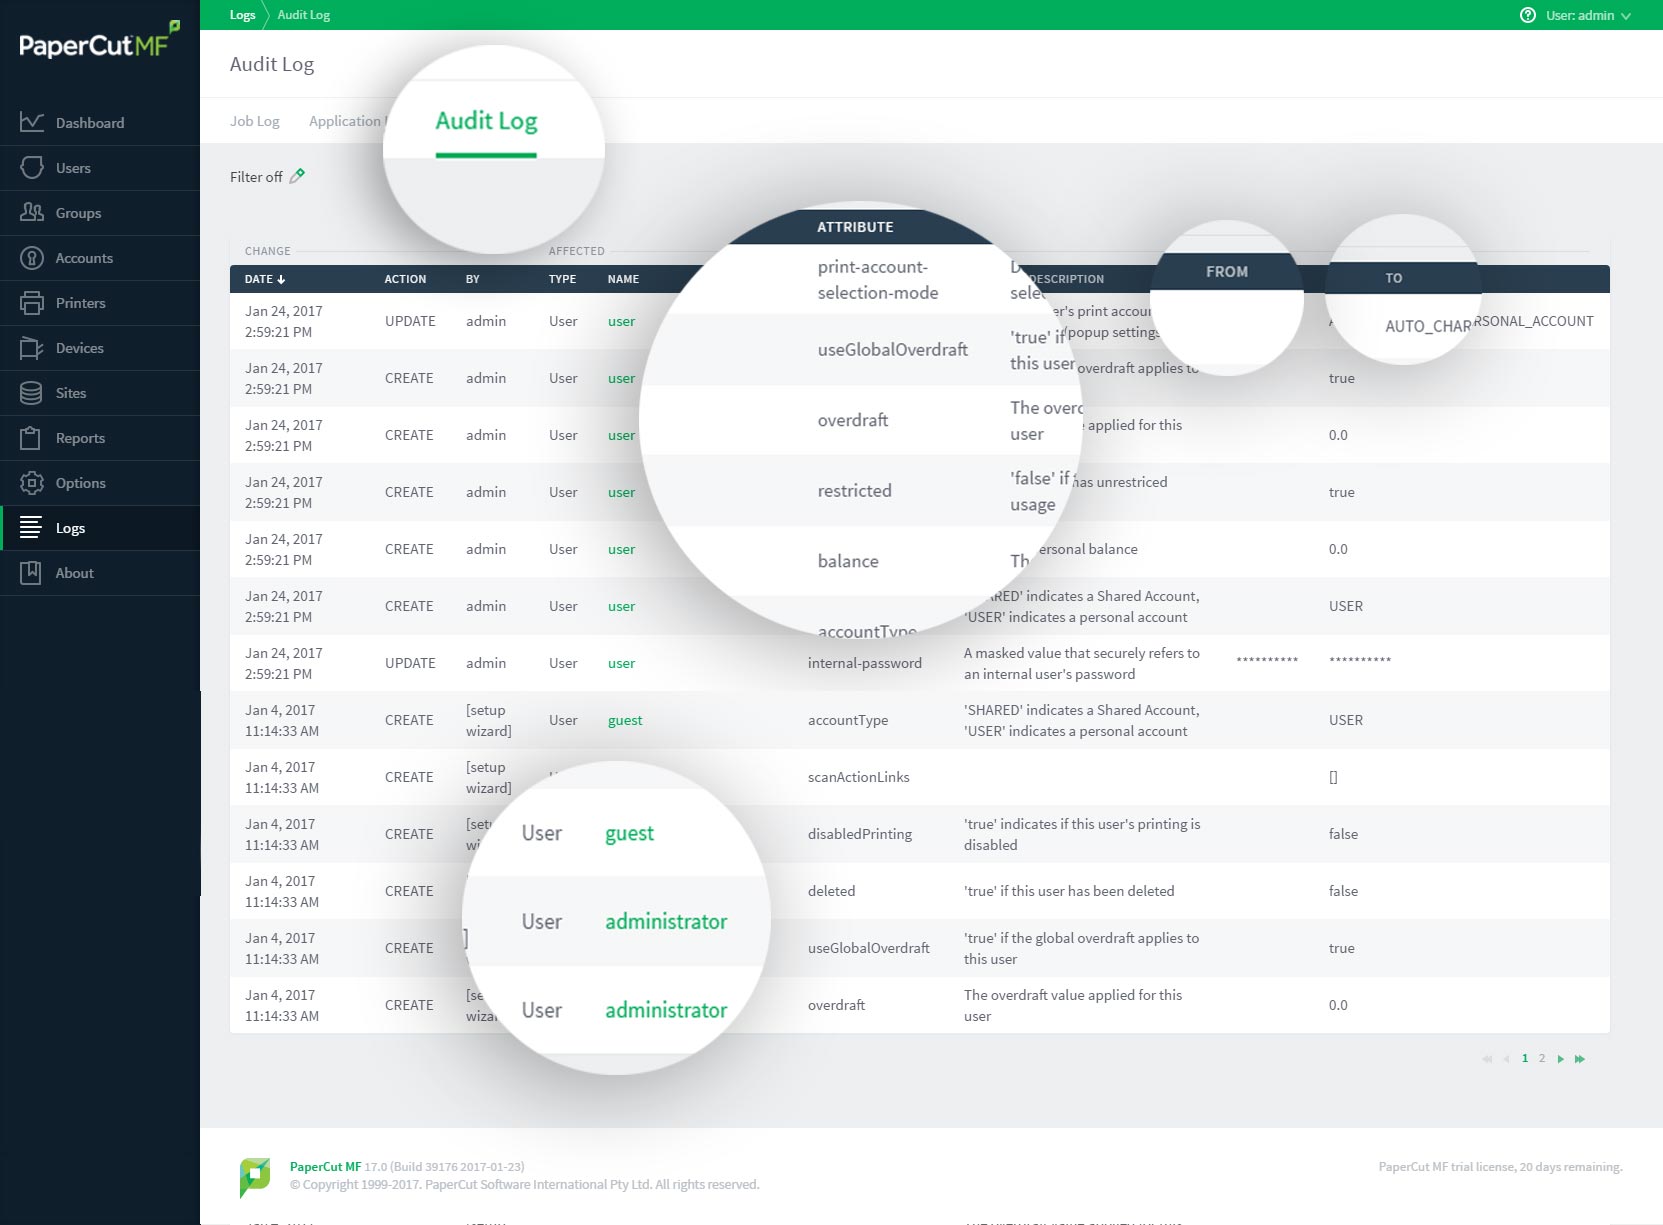Open the administrator link in the last overdraft row

[x=666, y=1010]
